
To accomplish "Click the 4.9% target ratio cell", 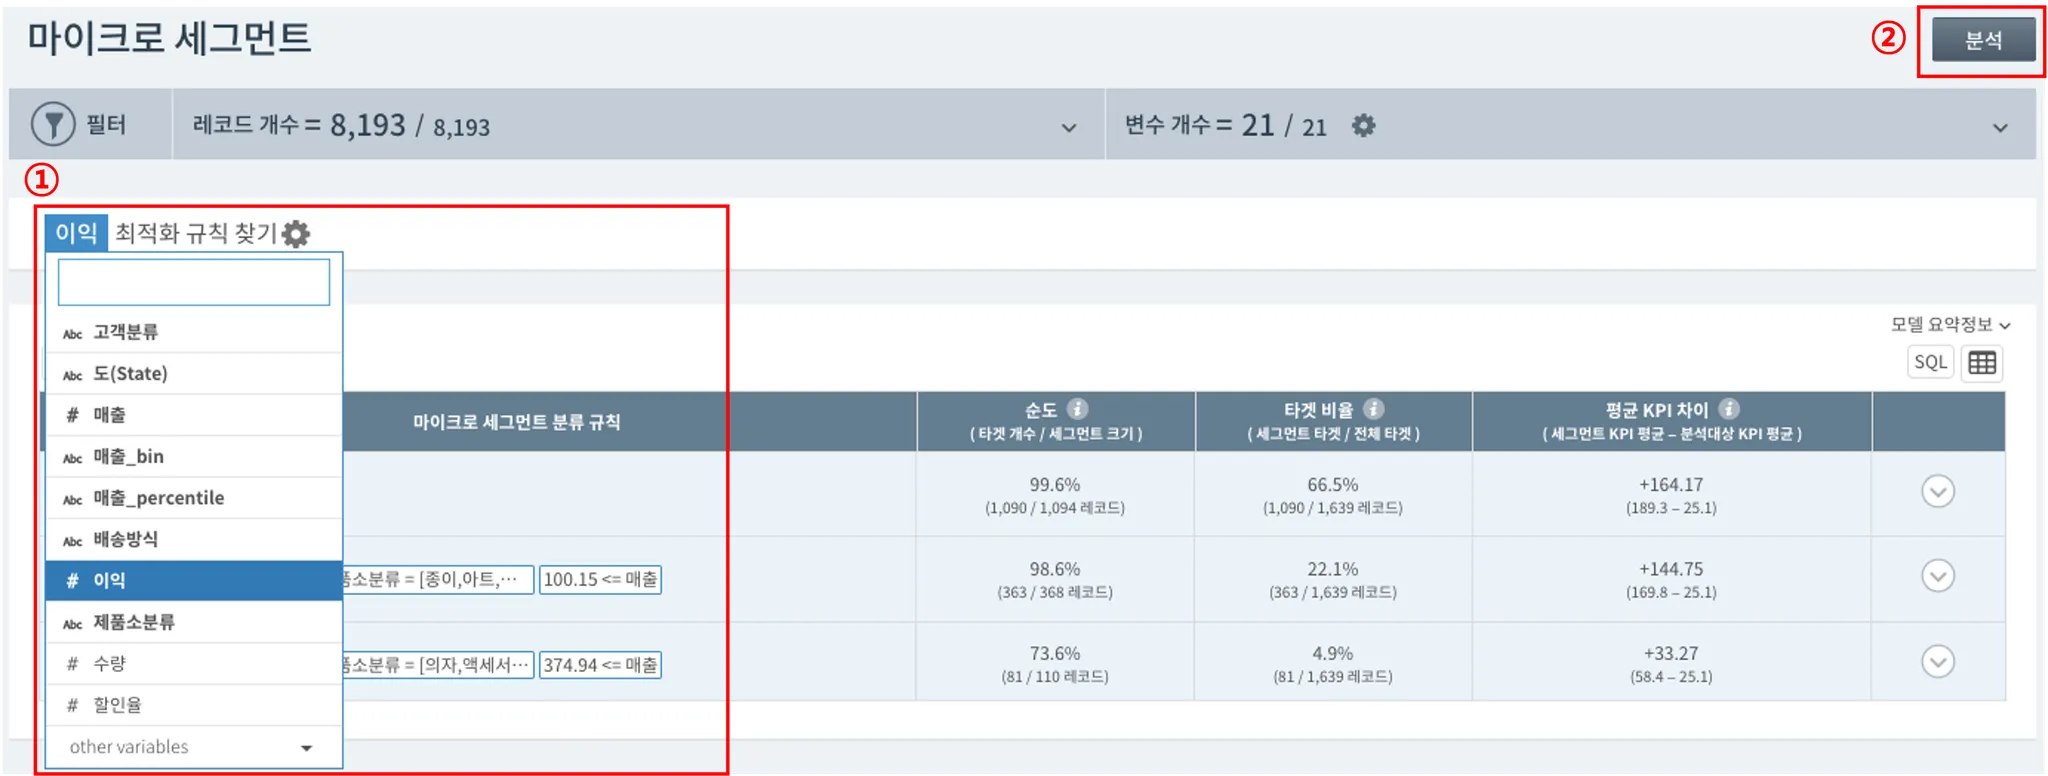I will tap(1333, 664).
